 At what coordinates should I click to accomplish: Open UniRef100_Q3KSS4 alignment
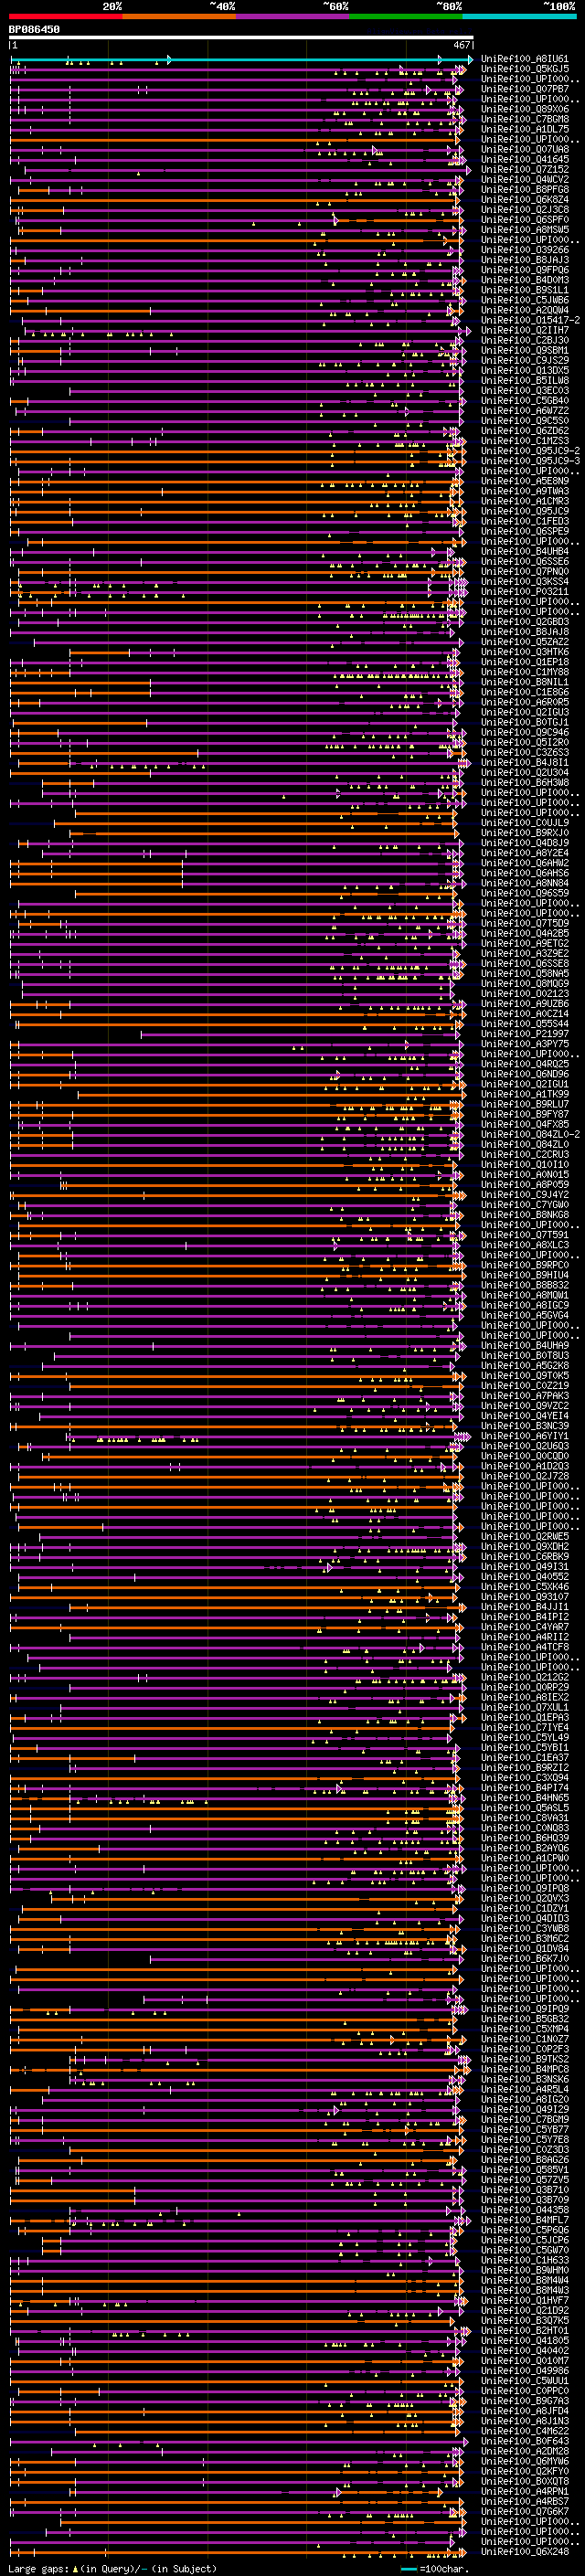click(x=525, y=581)
